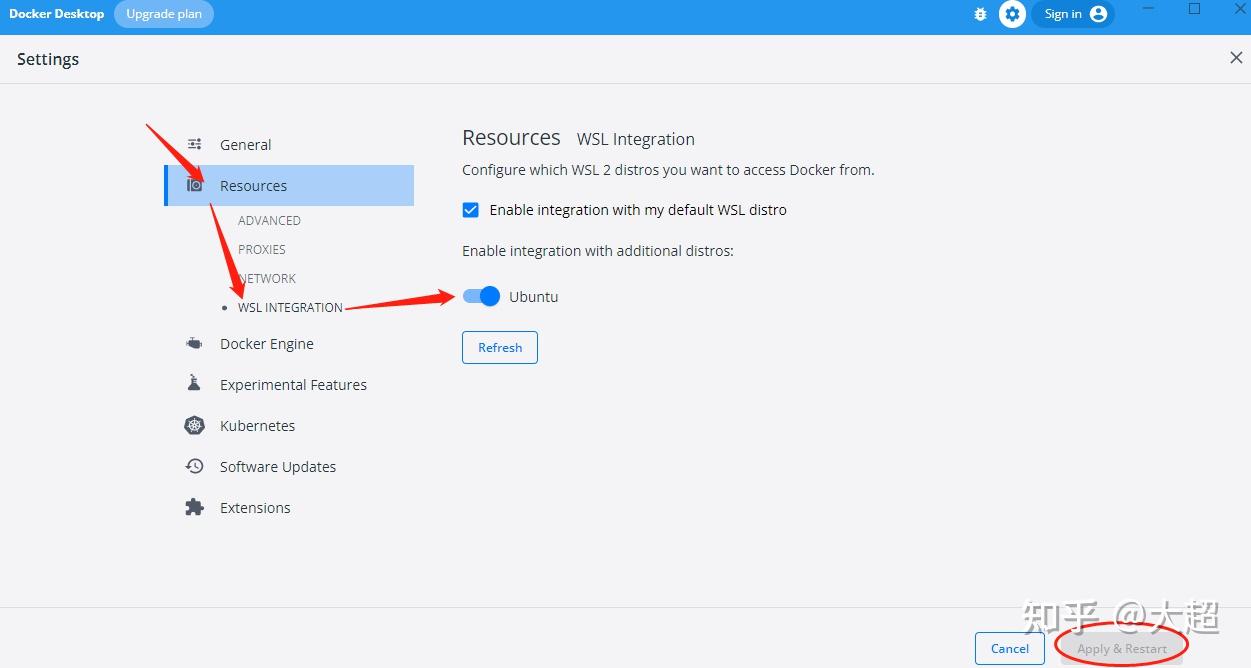Open the General settings section icon

point(194,144)
